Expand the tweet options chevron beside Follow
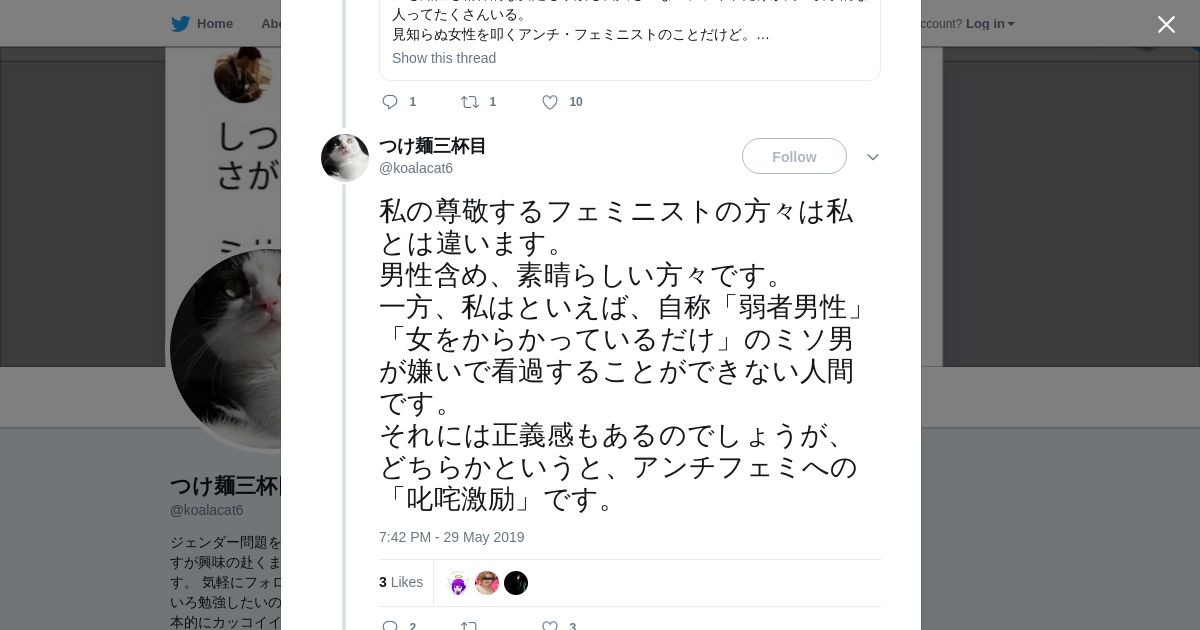The image size is (1200, 630). click(x=872, y=157)
